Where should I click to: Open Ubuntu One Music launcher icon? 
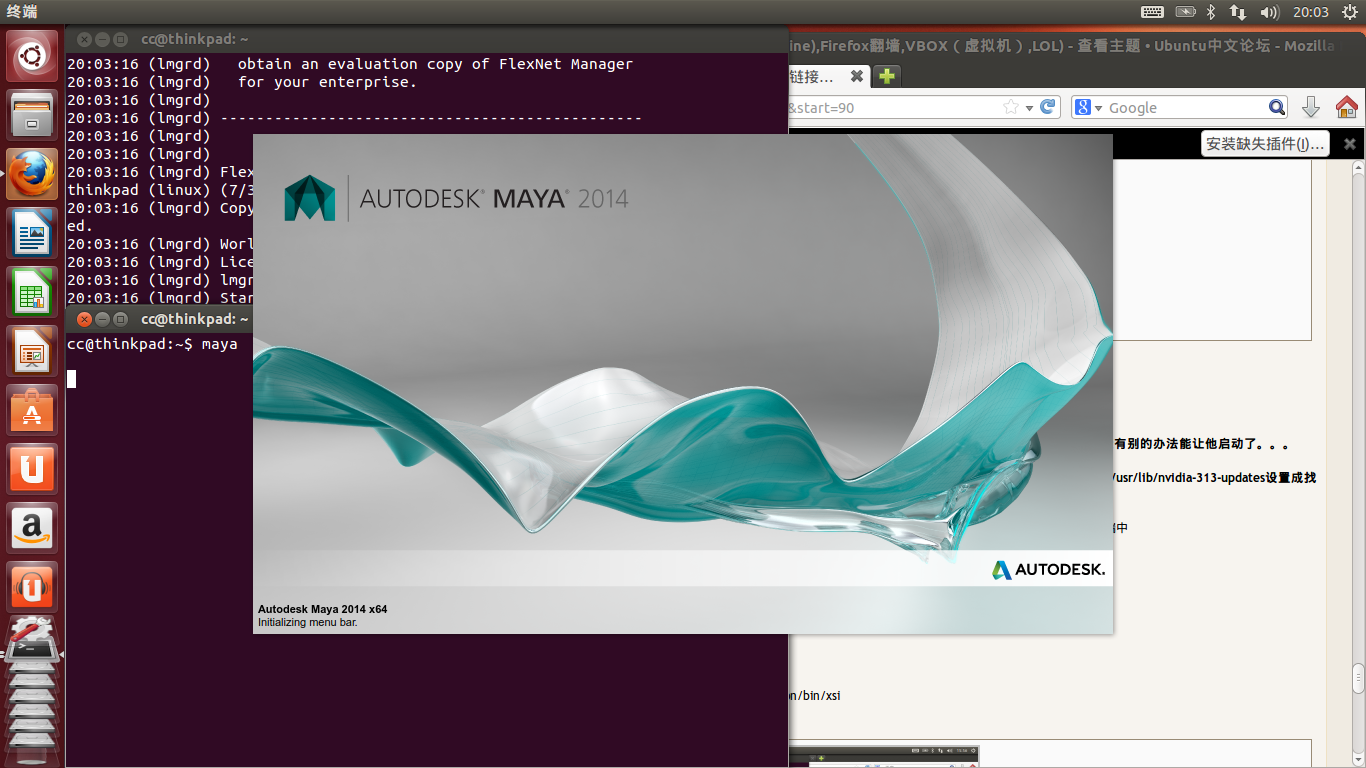(x=32, y=586)
